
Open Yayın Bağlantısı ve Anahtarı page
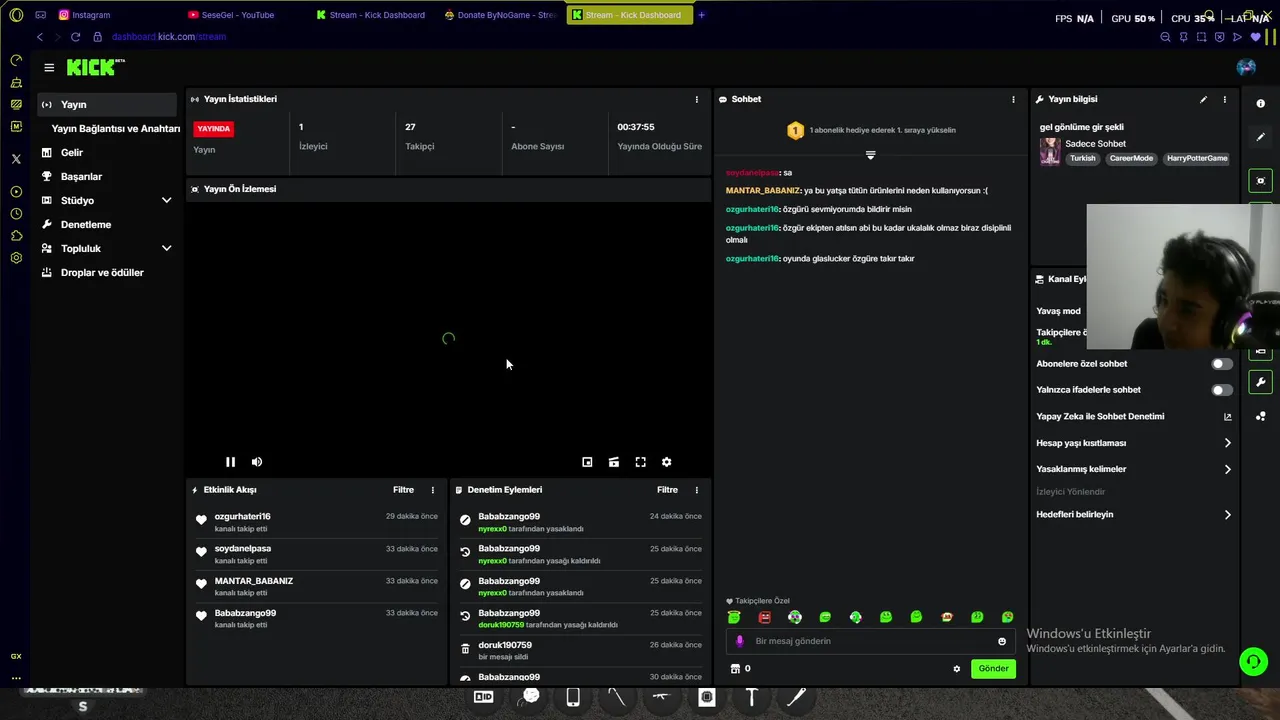[x=116, y=128]
